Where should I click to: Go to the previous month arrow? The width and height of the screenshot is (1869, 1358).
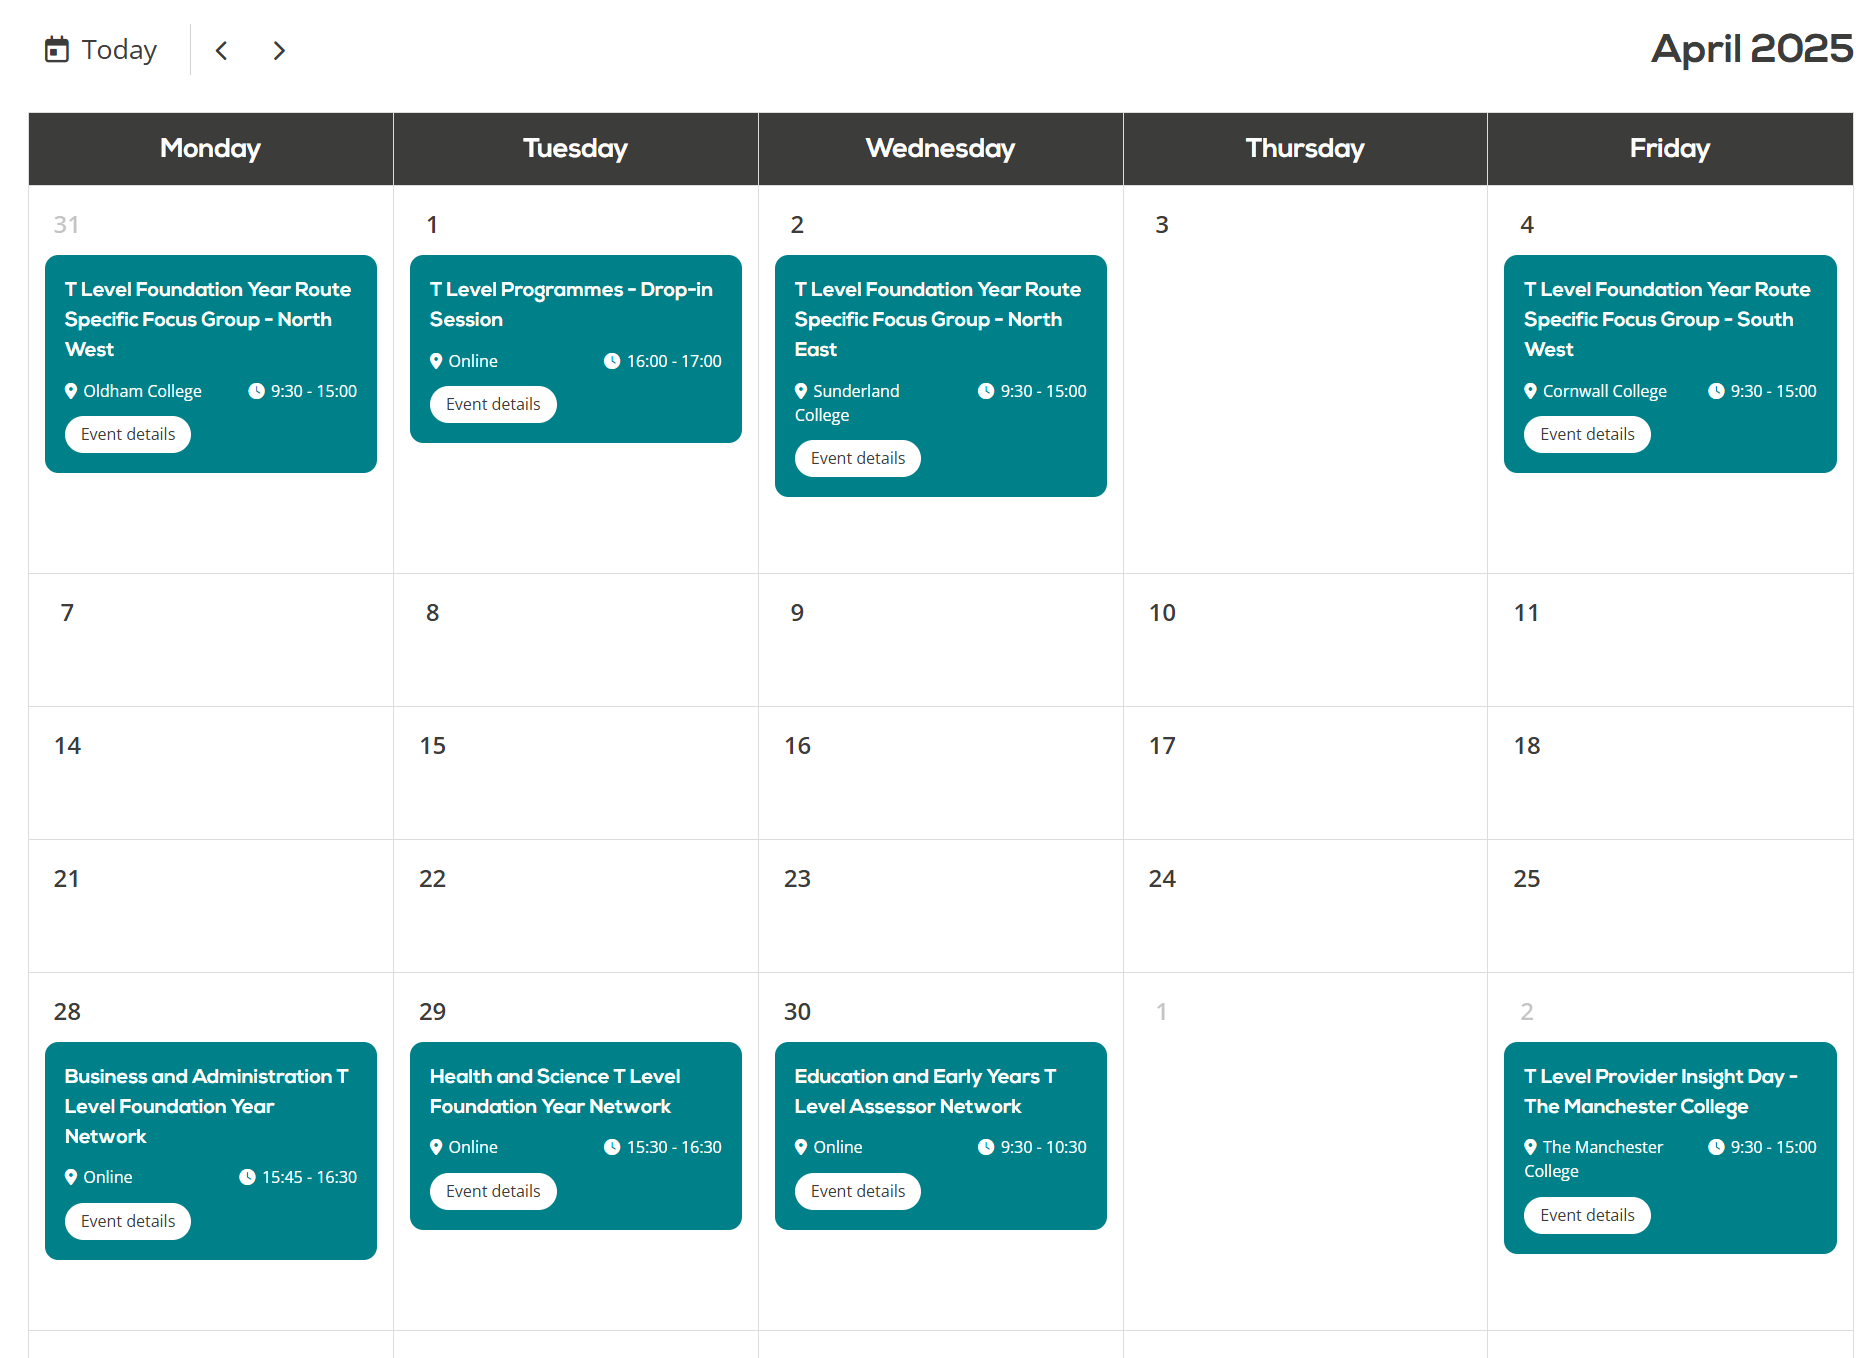pyautogui.click(x=222, y=50)
